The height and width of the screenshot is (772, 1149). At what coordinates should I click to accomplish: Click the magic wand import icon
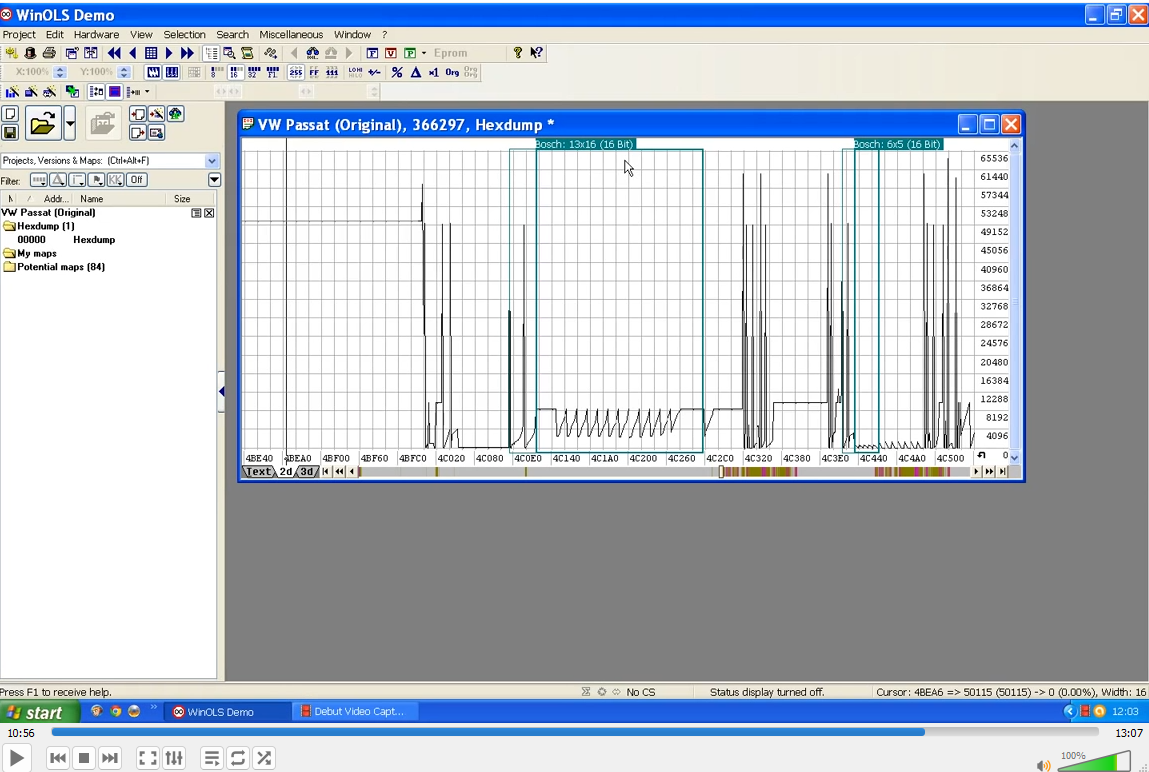157,114
